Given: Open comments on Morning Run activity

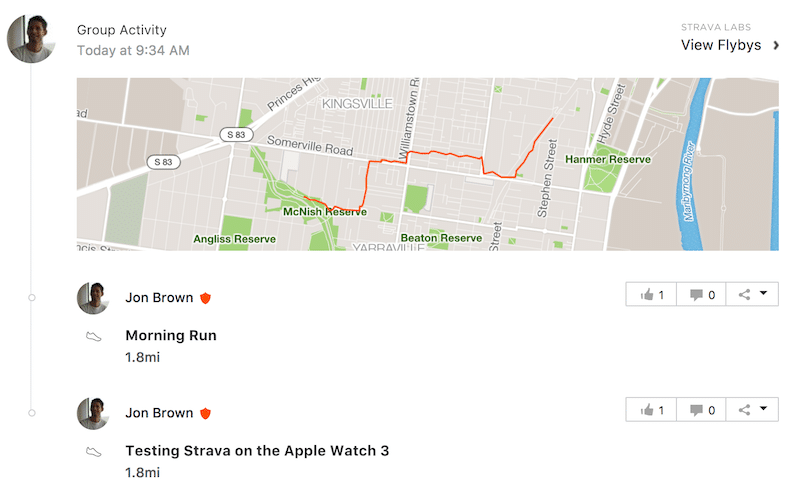Looking at the screenshot, I should coord(702,294).
